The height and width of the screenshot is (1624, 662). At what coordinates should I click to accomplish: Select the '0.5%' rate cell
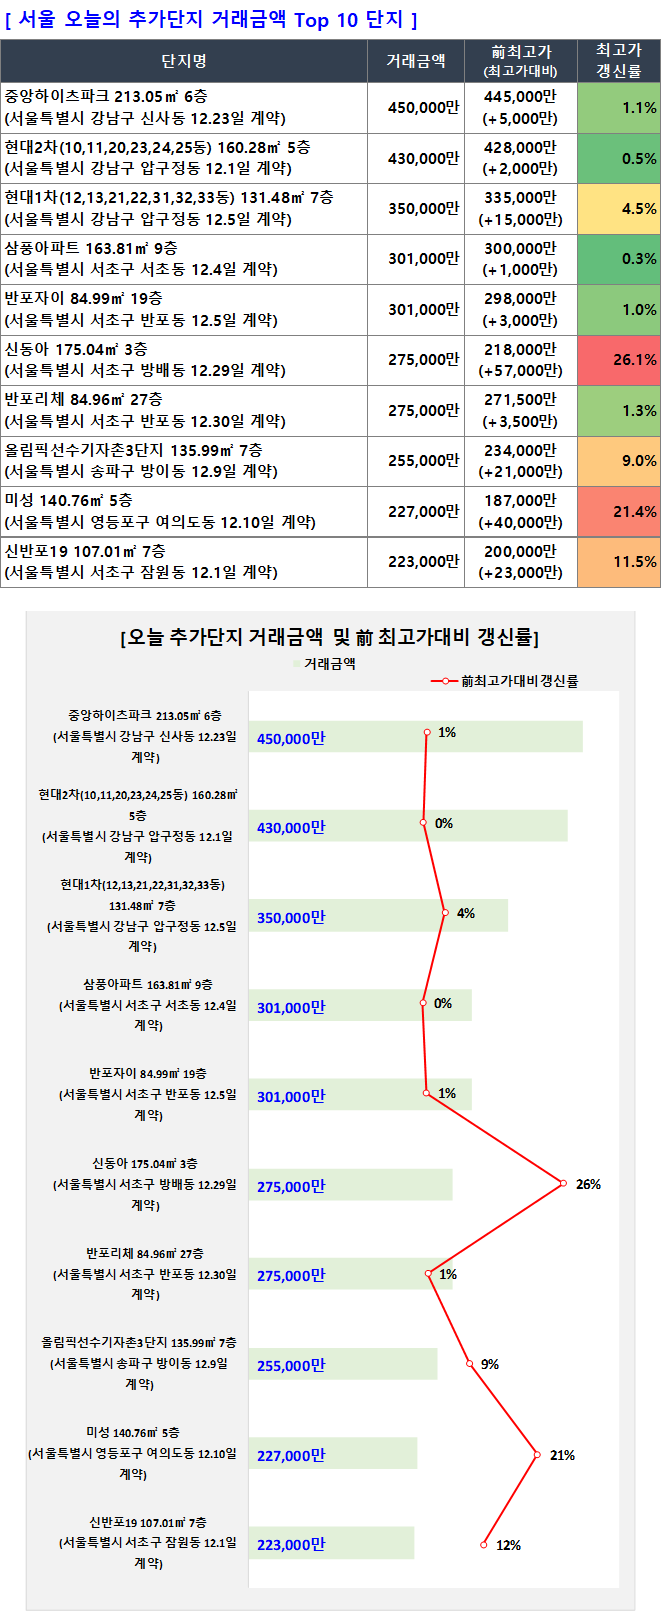coord(619,158)
